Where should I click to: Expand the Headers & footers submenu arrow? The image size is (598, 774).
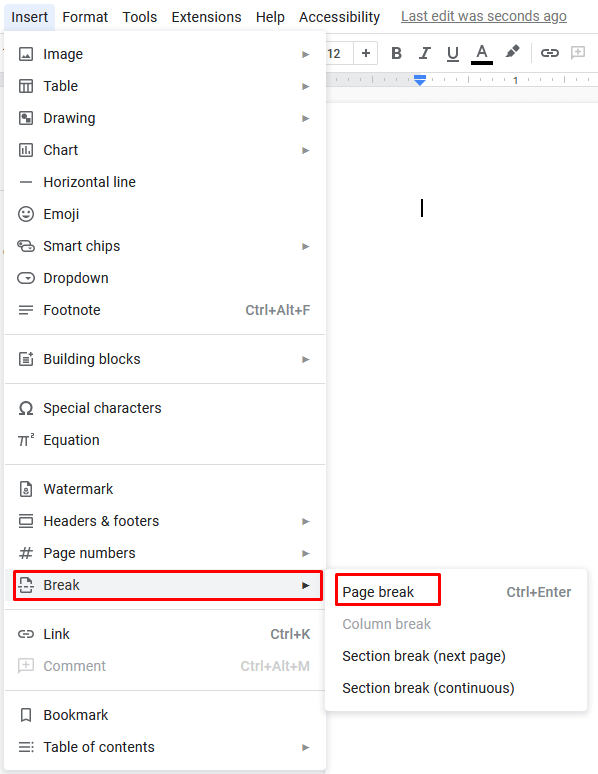306,521
